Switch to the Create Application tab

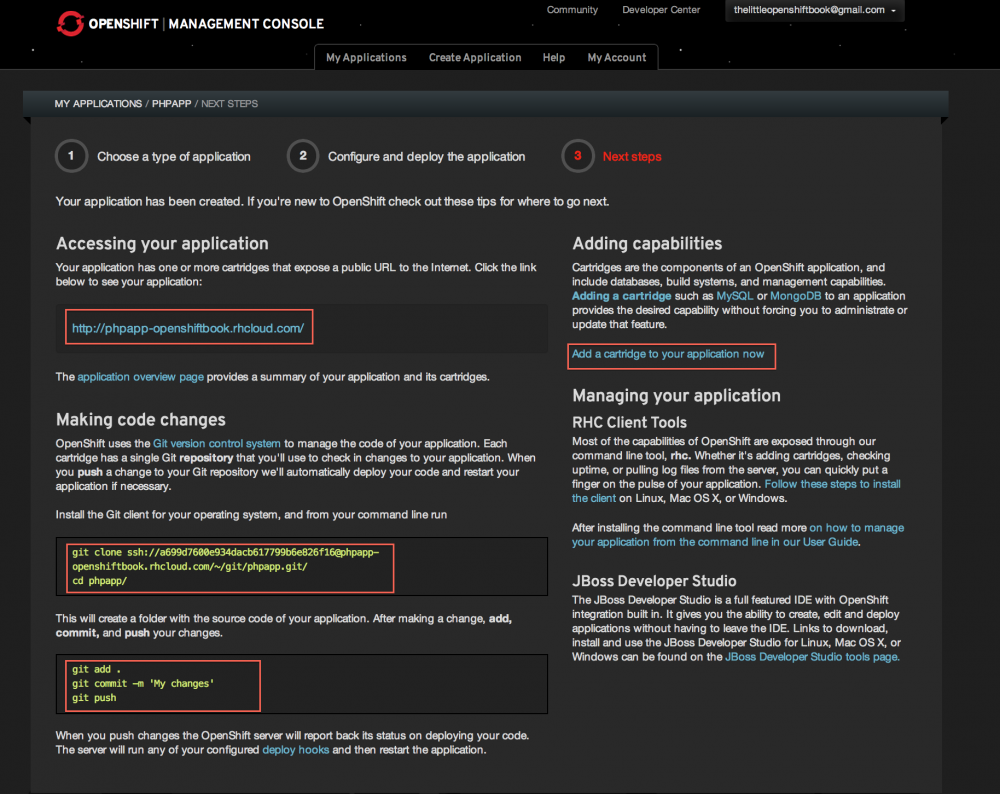tap(475, 57)
